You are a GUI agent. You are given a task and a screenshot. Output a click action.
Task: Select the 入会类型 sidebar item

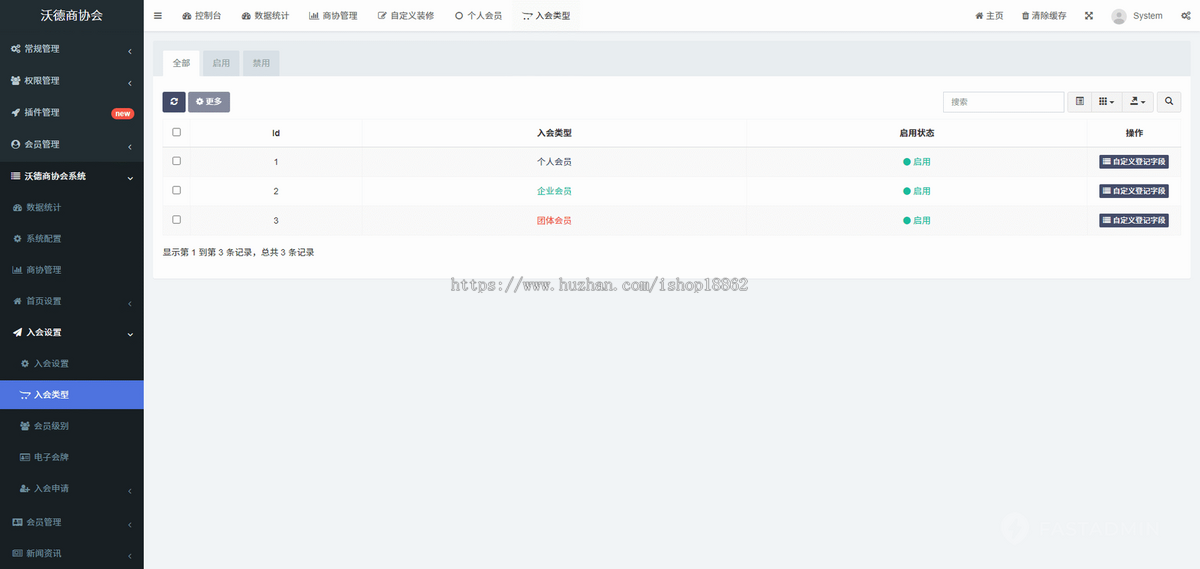[72, 395]
